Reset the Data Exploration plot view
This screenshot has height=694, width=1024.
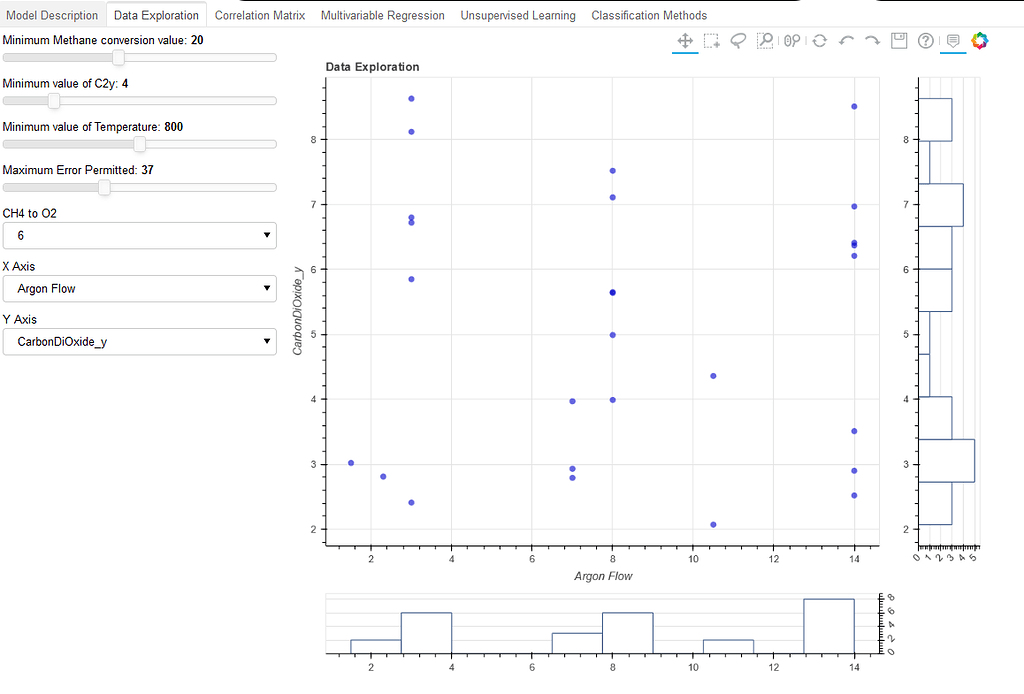click(820, 40)
